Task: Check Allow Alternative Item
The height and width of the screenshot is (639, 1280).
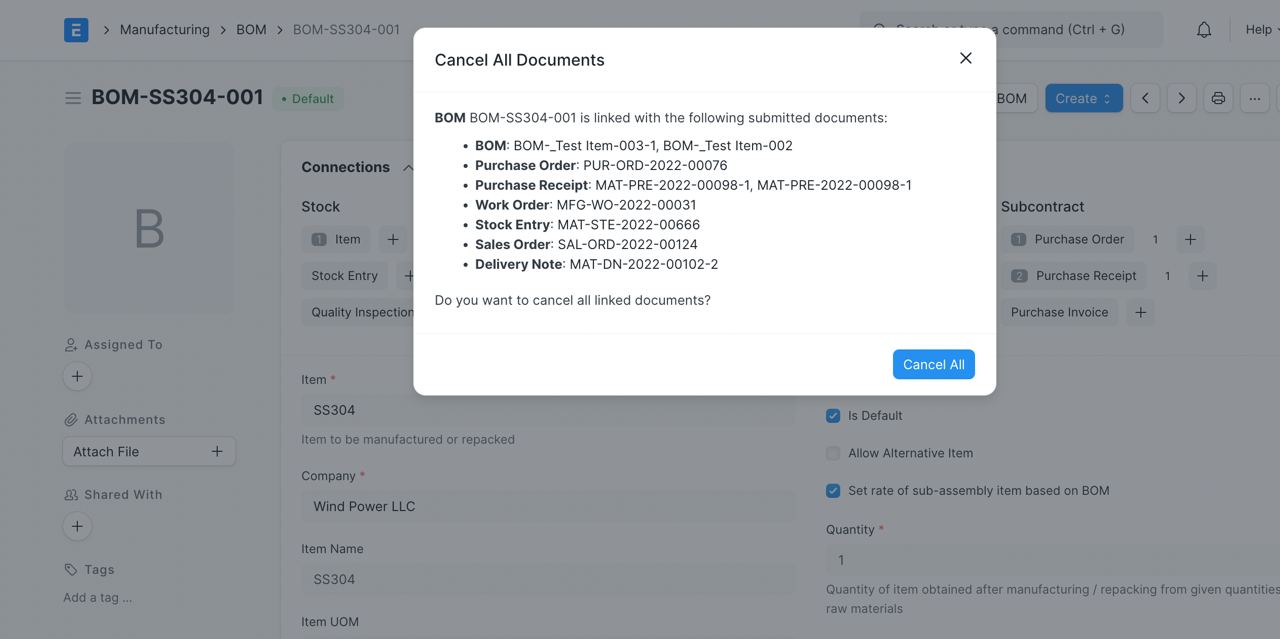Action: click(x=833, y=453)
